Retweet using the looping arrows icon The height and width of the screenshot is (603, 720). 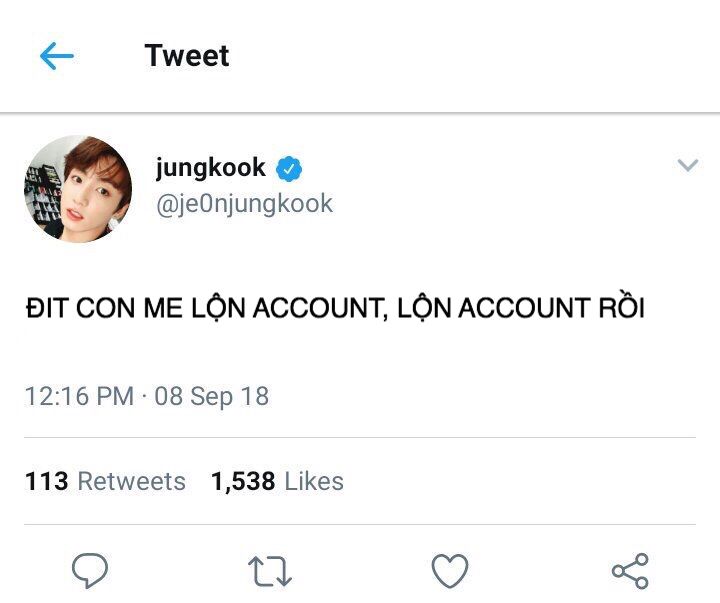point(269,571)
